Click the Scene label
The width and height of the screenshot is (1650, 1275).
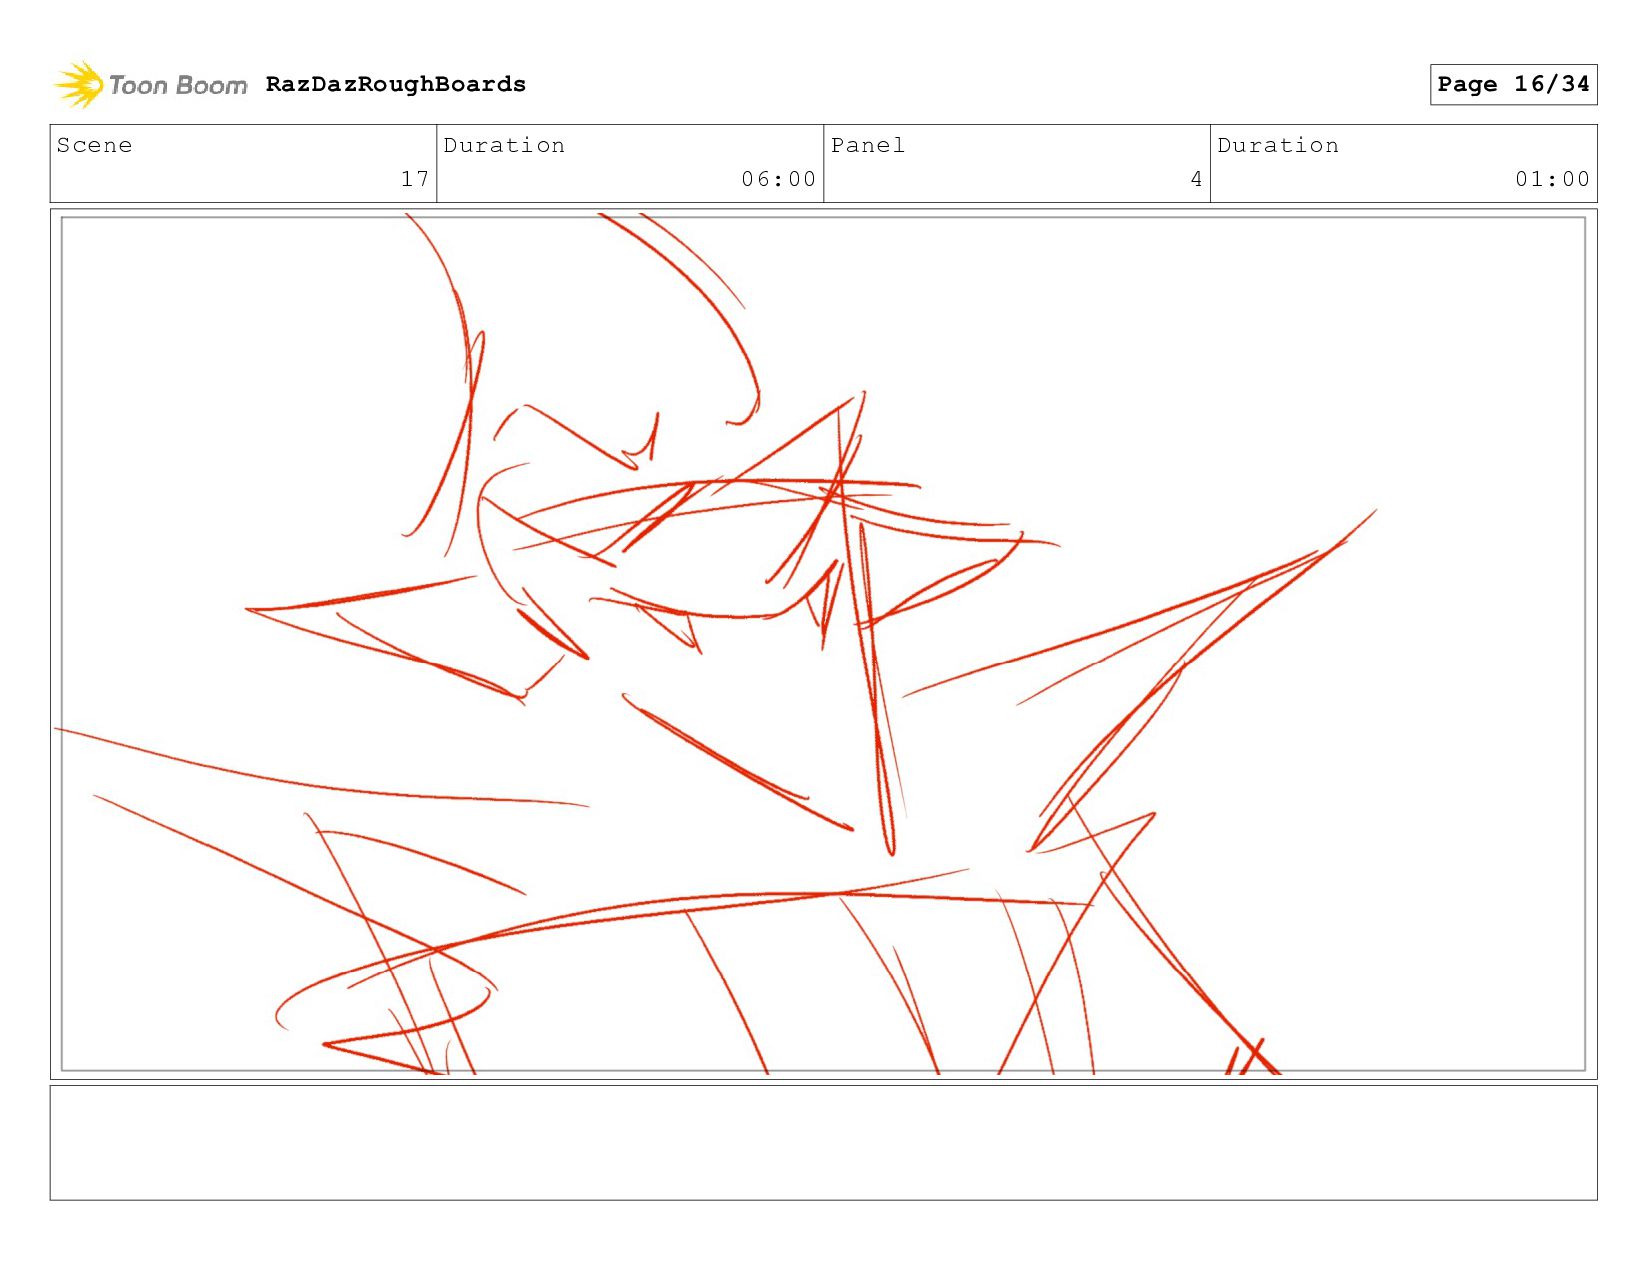[x=94, y=145]
